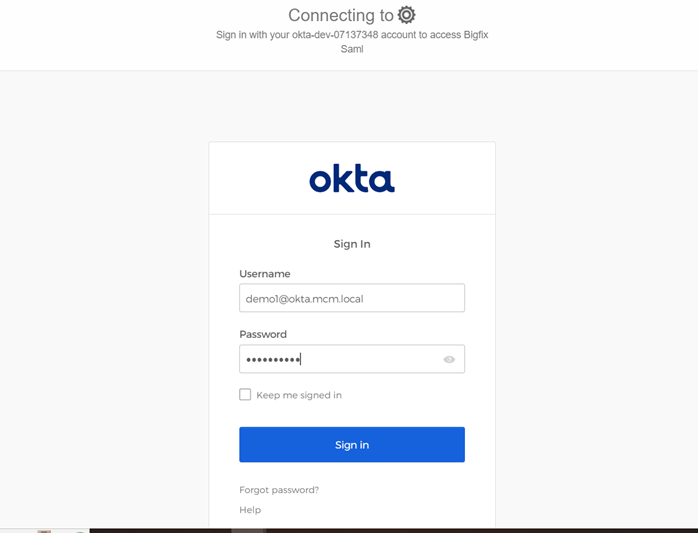Click the Password field label
698x533 pixels.
tap(263, 335)
